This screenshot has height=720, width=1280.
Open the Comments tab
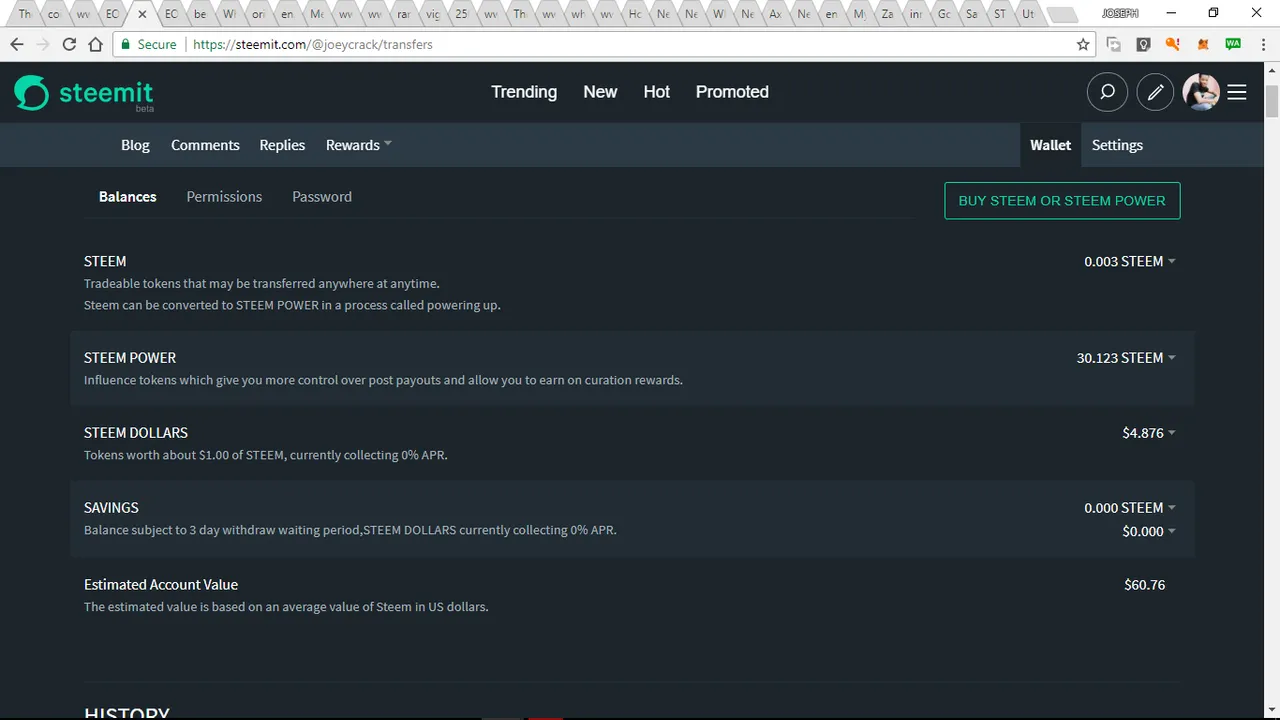click(x=205, y=145)
